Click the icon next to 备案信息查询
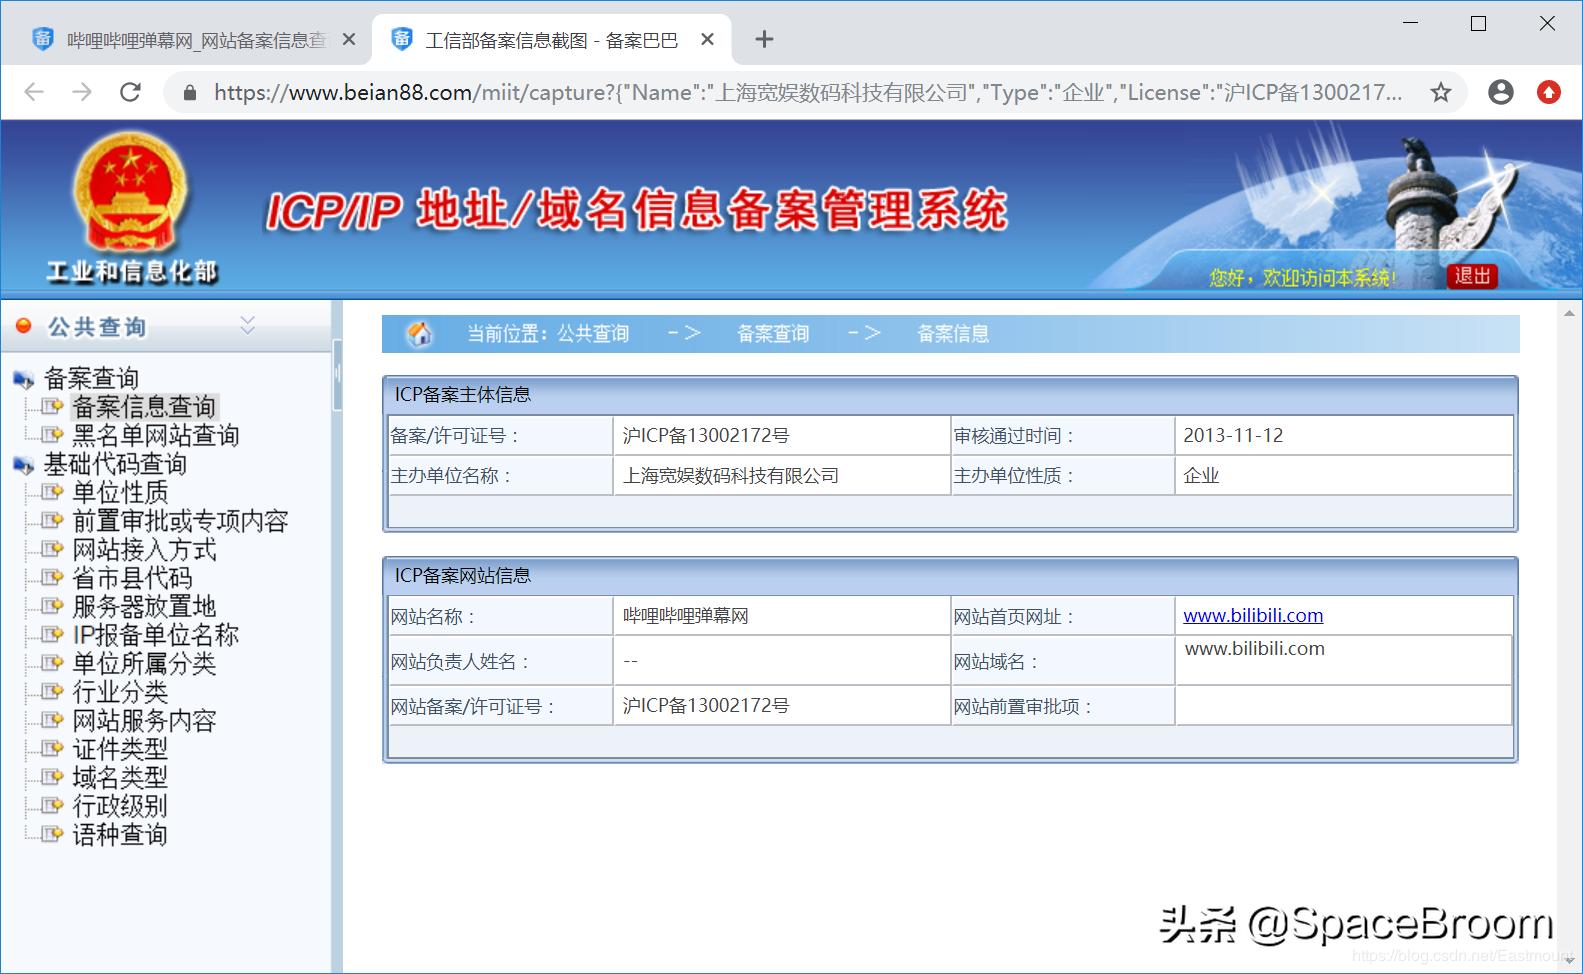Viewport: 1583px width, 974px height. coord(52,406)
